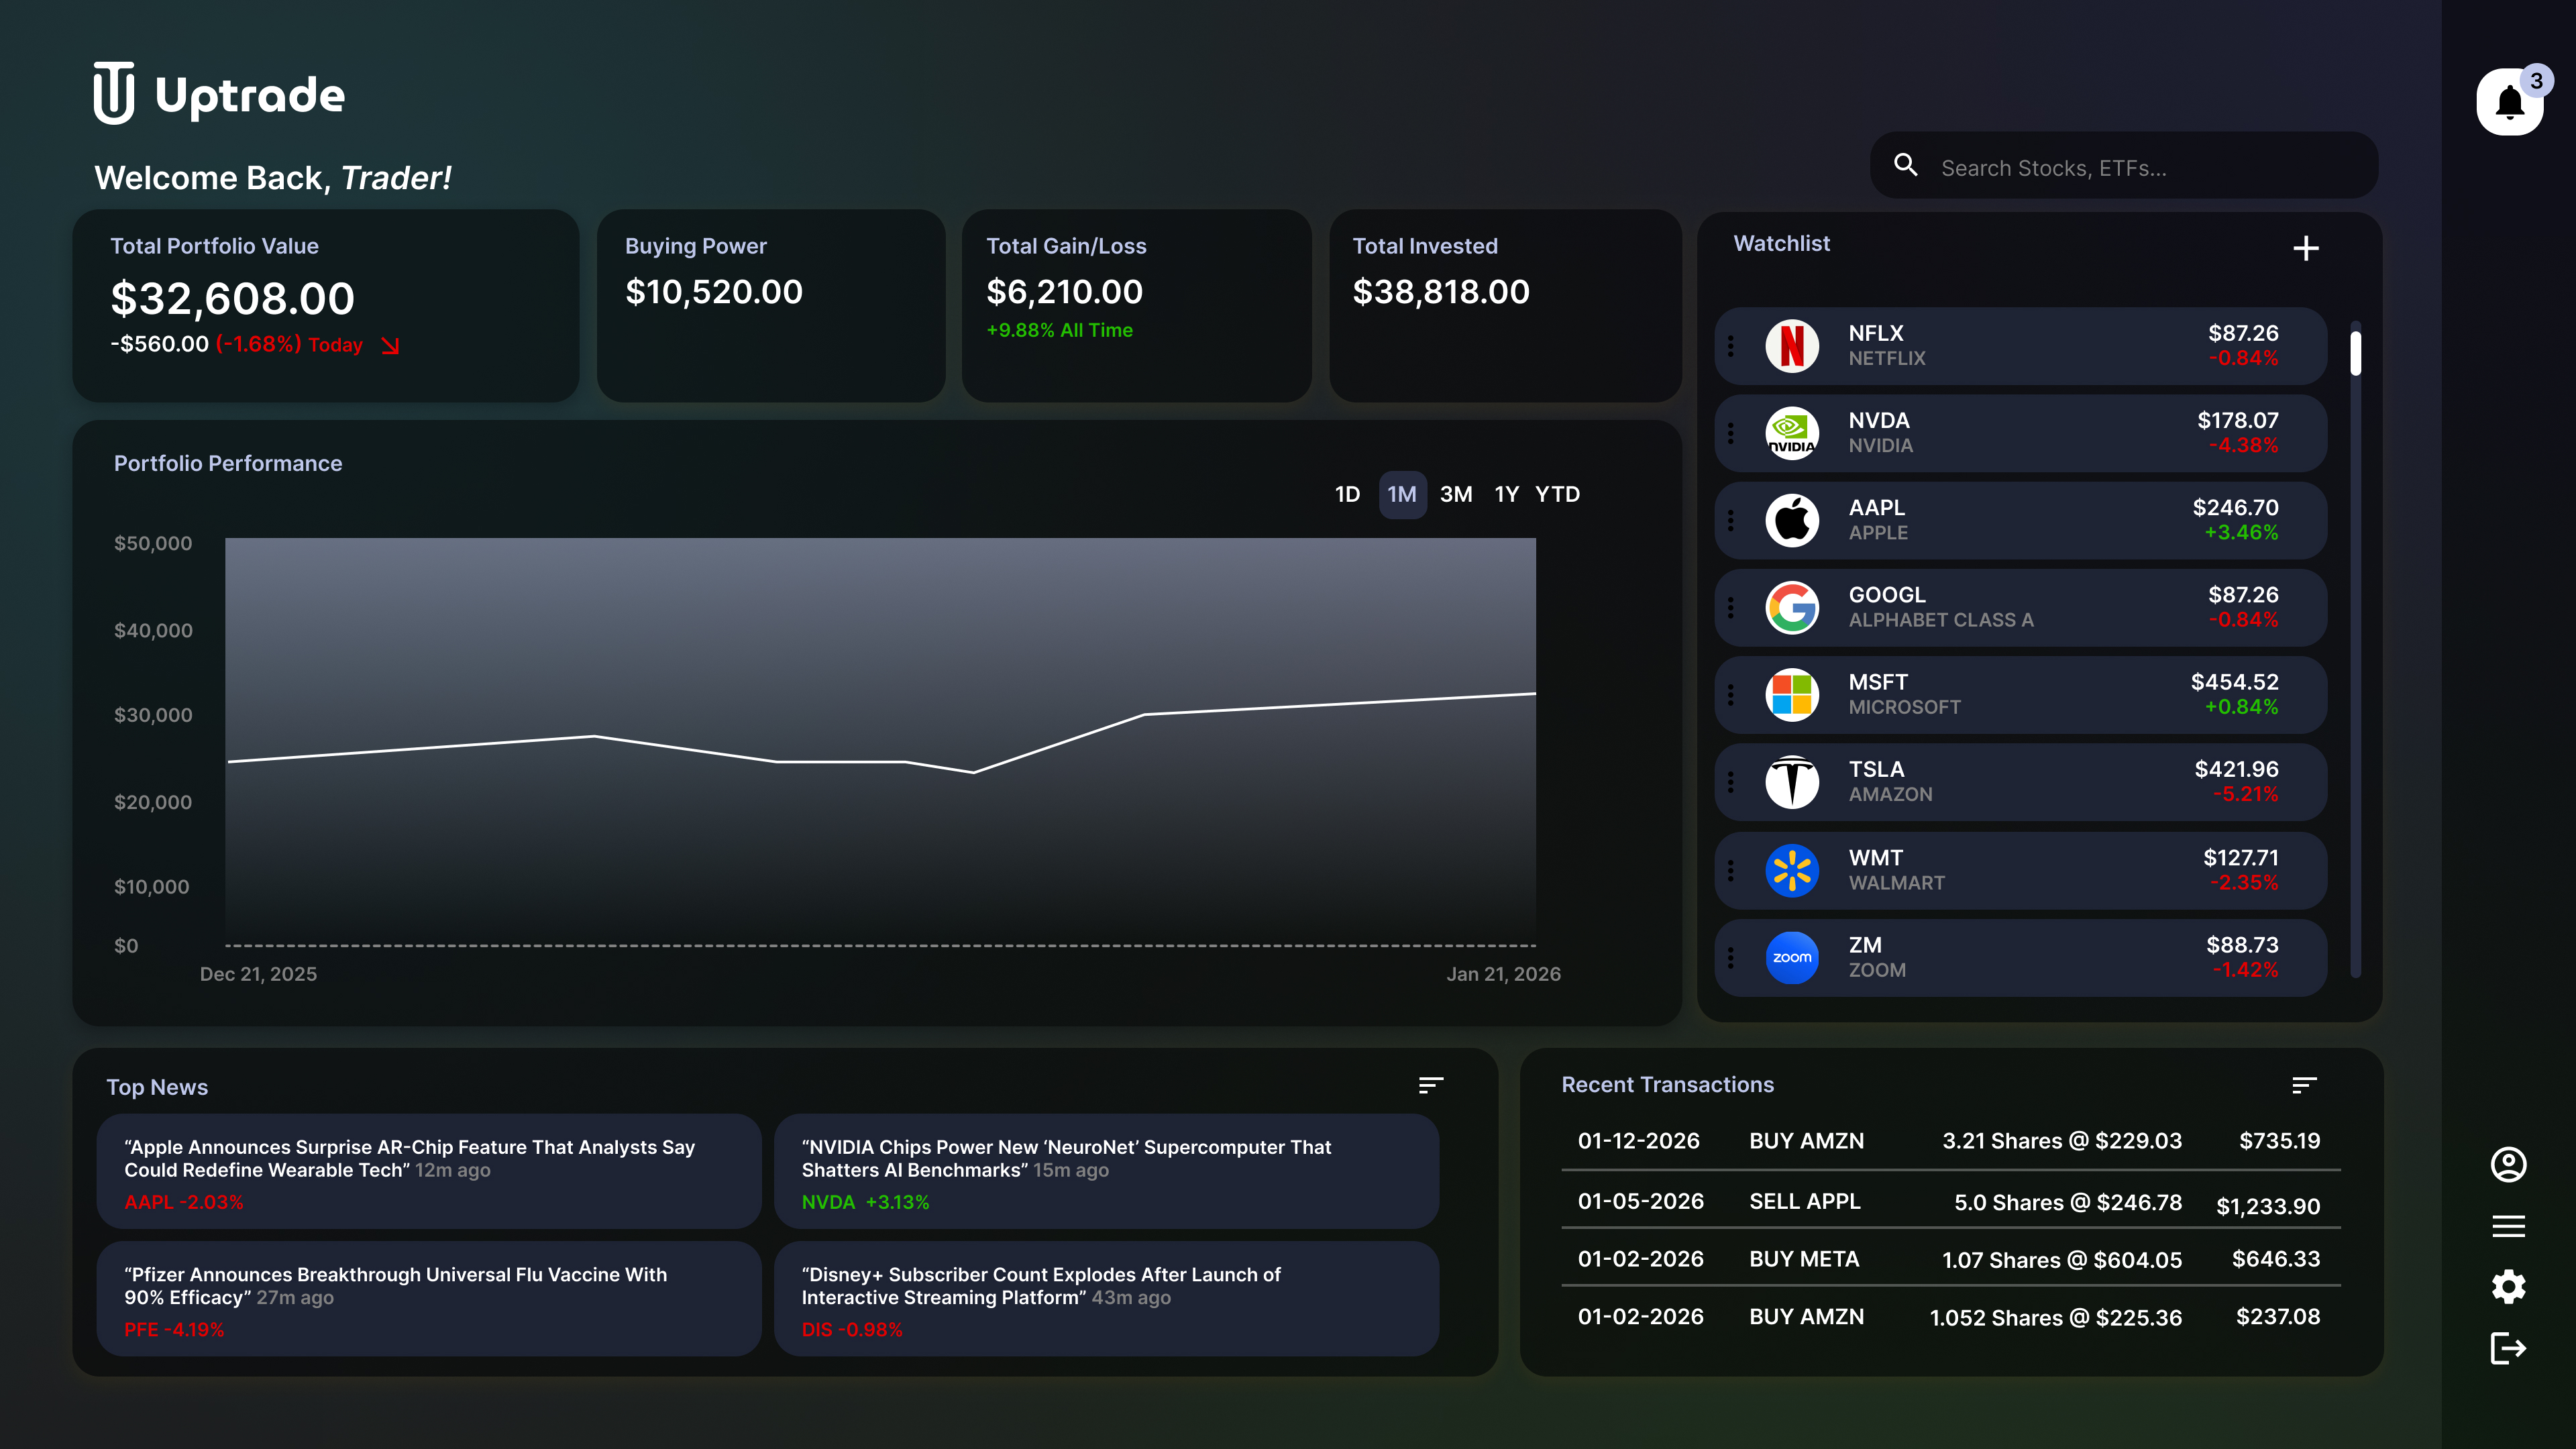Screen dimensions: 2576x1449
Task: Open the Buying Power card
Action: coord(771,305)
